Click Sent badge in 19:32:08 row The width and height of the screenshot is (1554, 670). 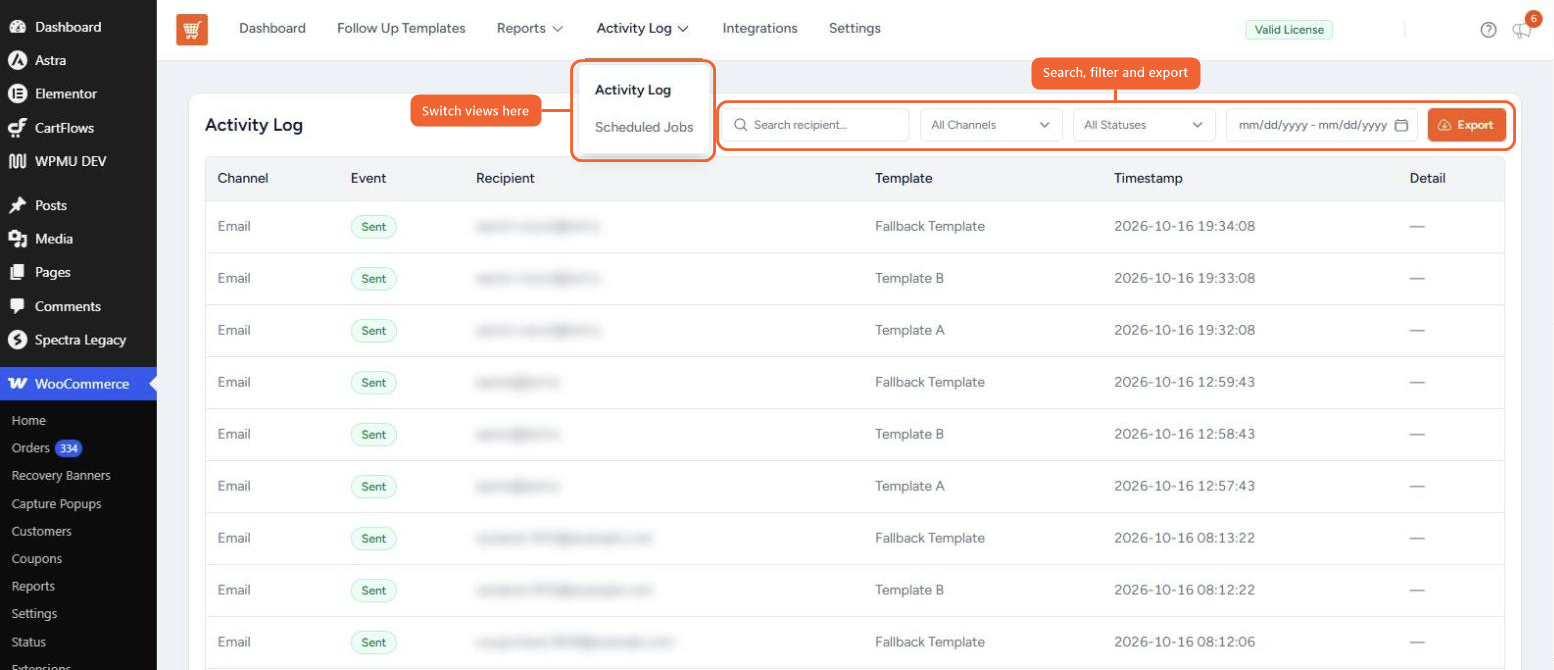[374, 331]
